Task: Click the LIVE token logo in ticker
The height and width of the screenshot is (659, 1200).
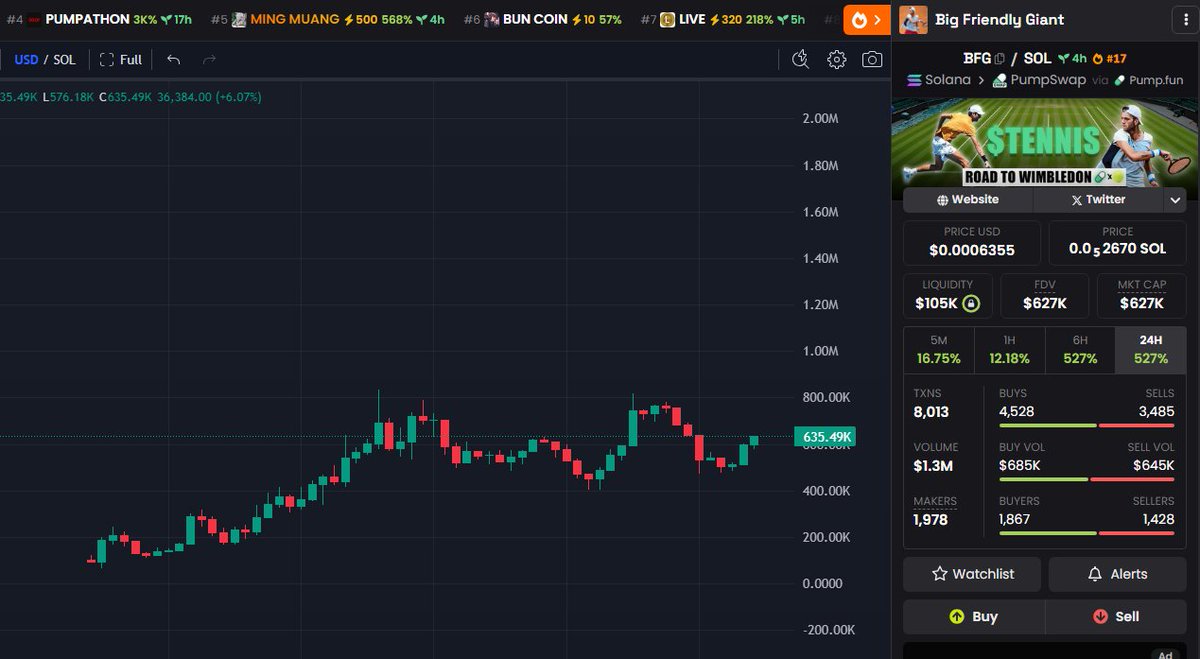Action: coord(667,20)
